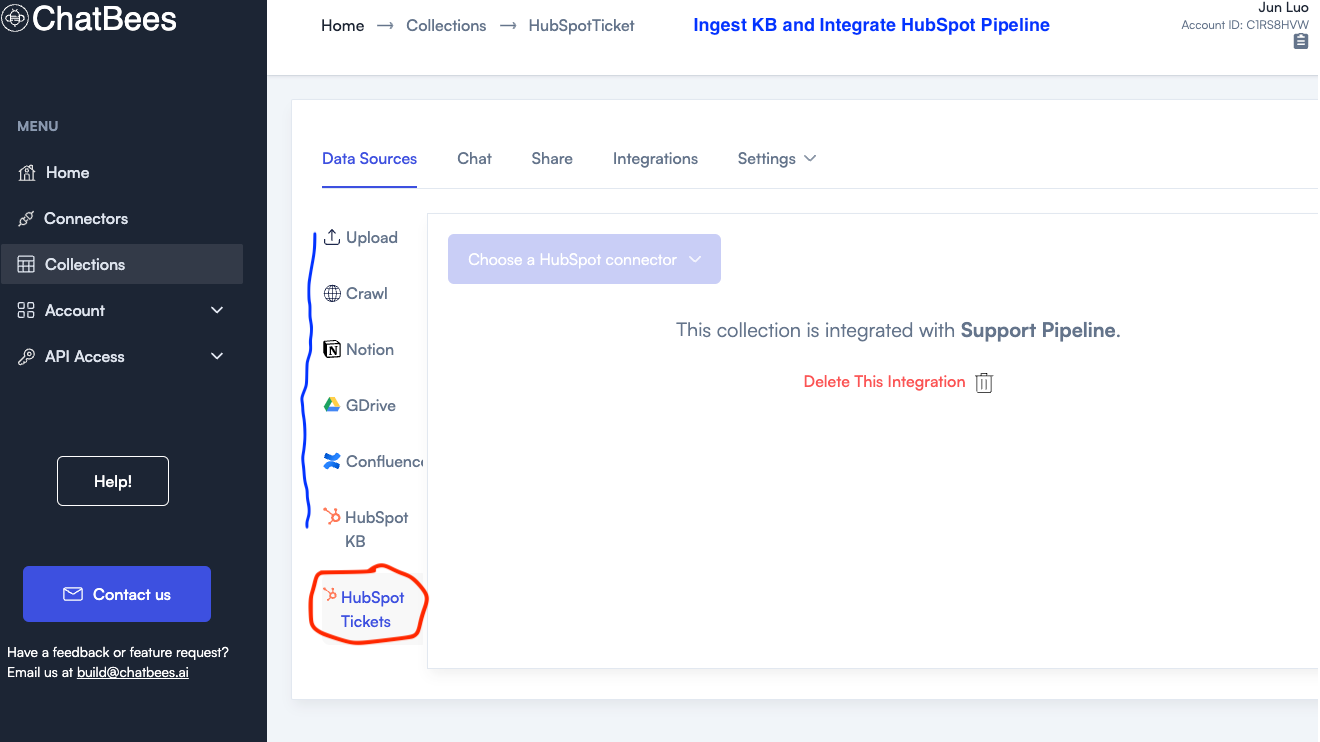Select the GDrive data source icon

click(x=332, y=405)
